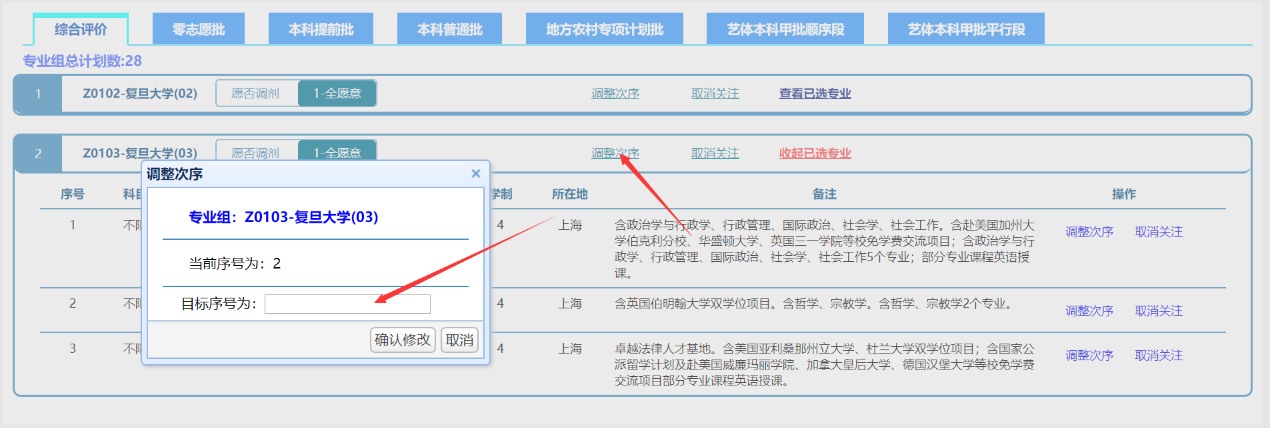Open the 本科提前批 tab
The image size is (1270, 428).
click(x=321, y=30)
